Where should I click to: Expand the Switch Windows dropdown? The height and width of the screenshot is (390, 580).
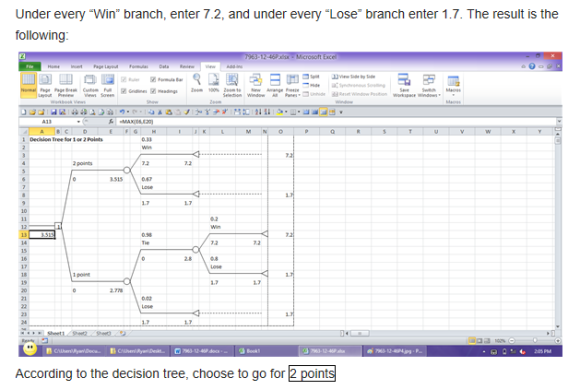tap(429, 85)
